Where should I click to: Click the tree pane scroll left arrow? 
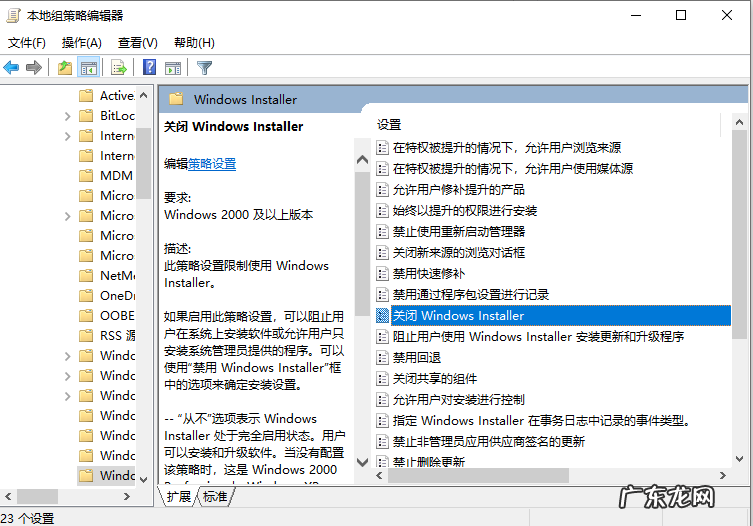(x=8, y=496)
